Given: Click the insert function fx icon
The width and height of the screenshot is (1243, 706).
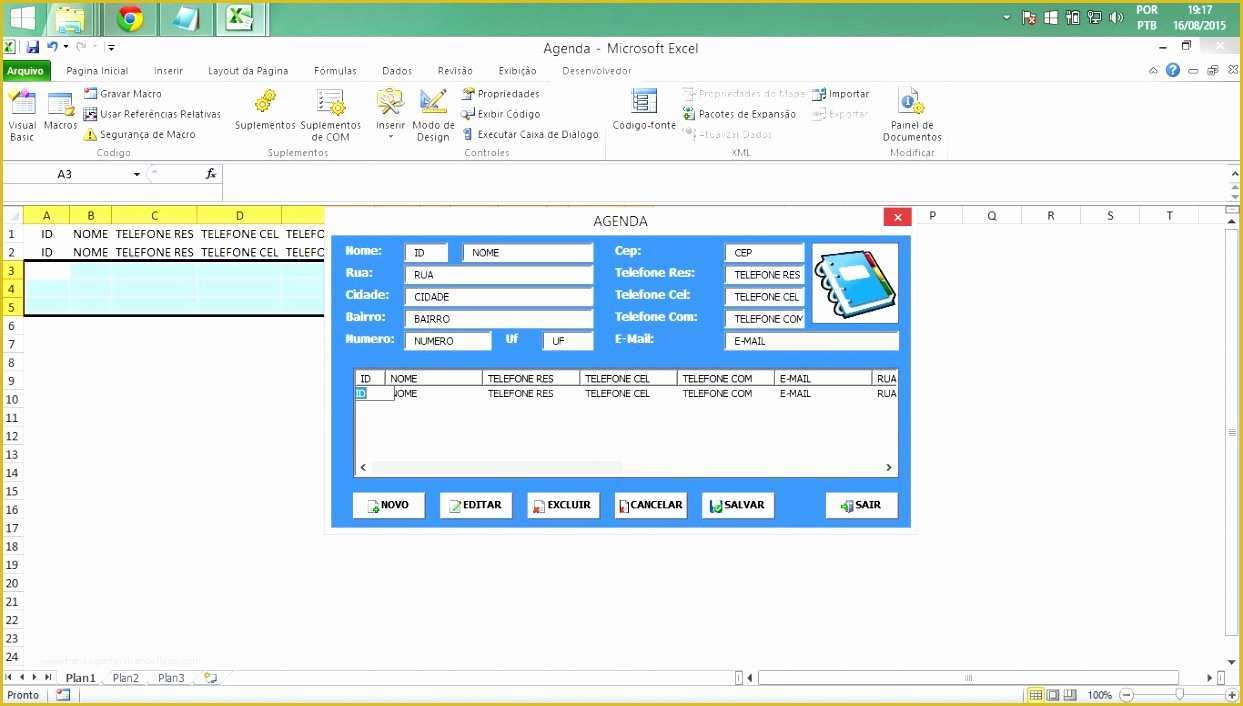Looking at the screenshot, I should pyautogui.click(x=211, y=174).
